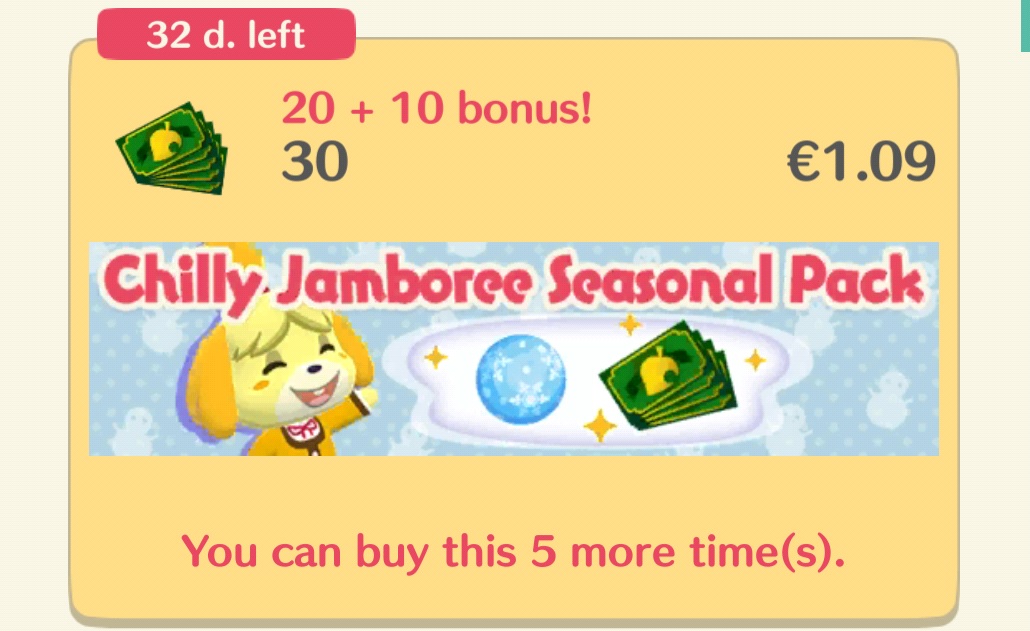Tap the blue snowflake orb in the banner

520,380
